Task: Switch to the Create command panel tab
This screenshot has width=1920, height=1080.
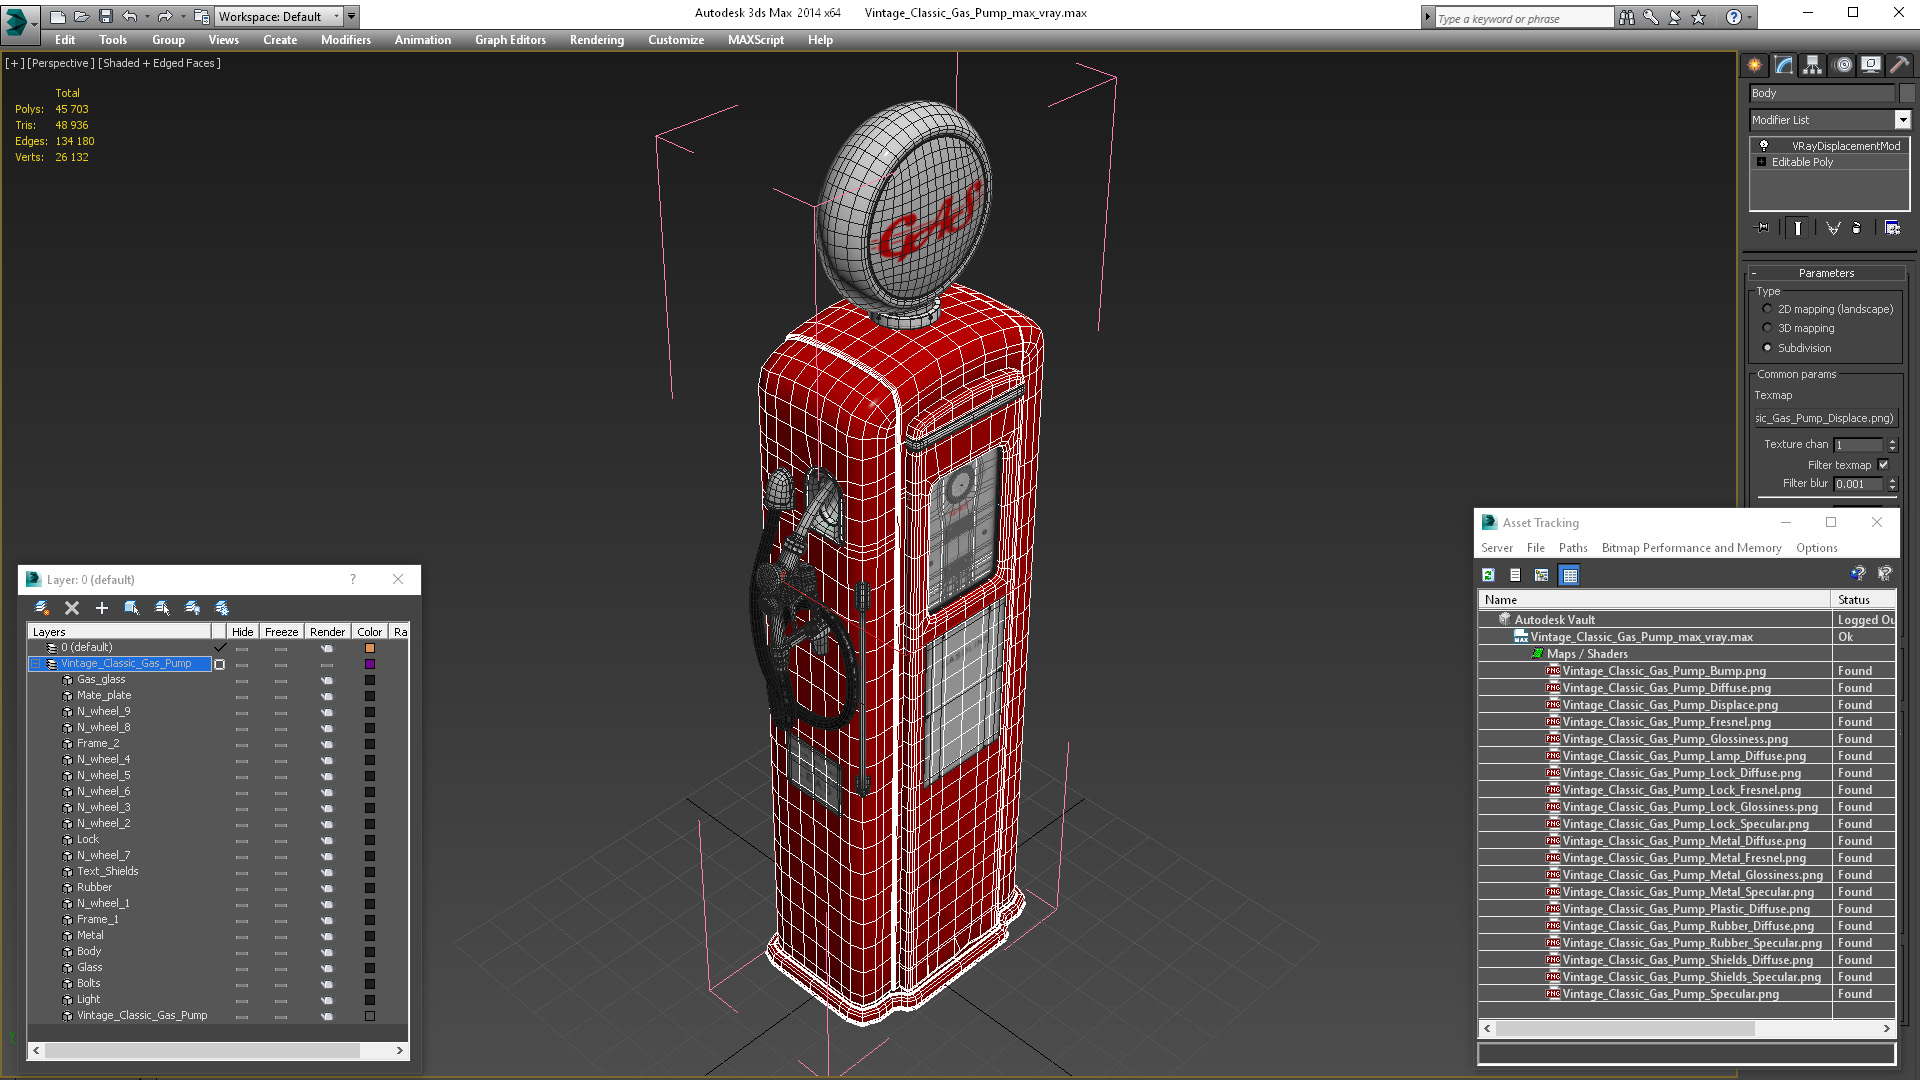Action: click(1755, 65)
